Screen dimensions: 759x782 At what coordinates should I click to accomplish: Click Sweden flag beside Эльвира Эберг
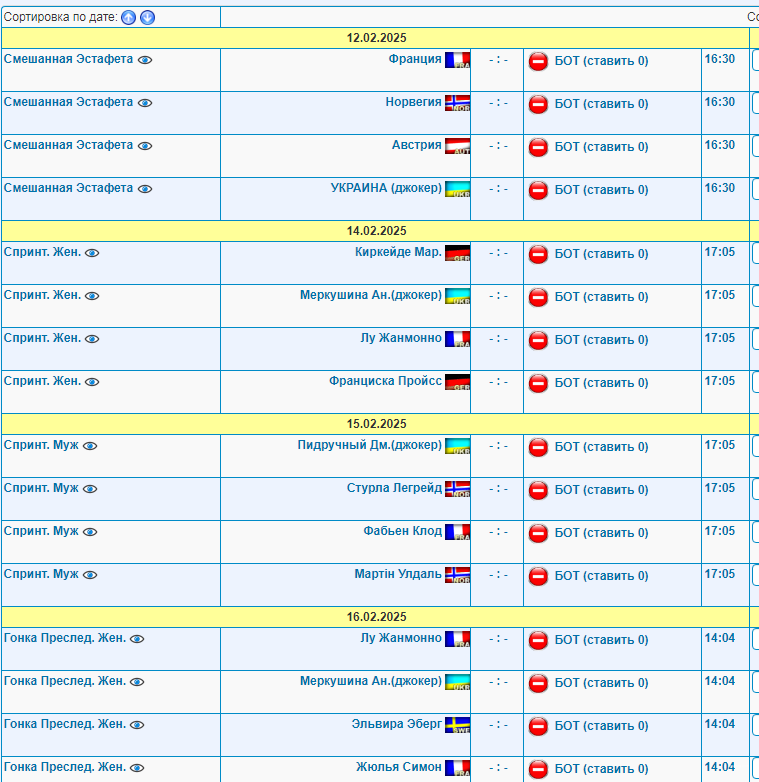click(457, 725)
